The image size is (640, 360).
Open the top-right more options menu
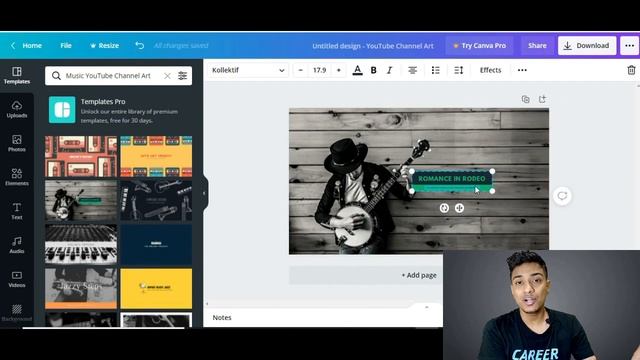click(x=629, y=46)
